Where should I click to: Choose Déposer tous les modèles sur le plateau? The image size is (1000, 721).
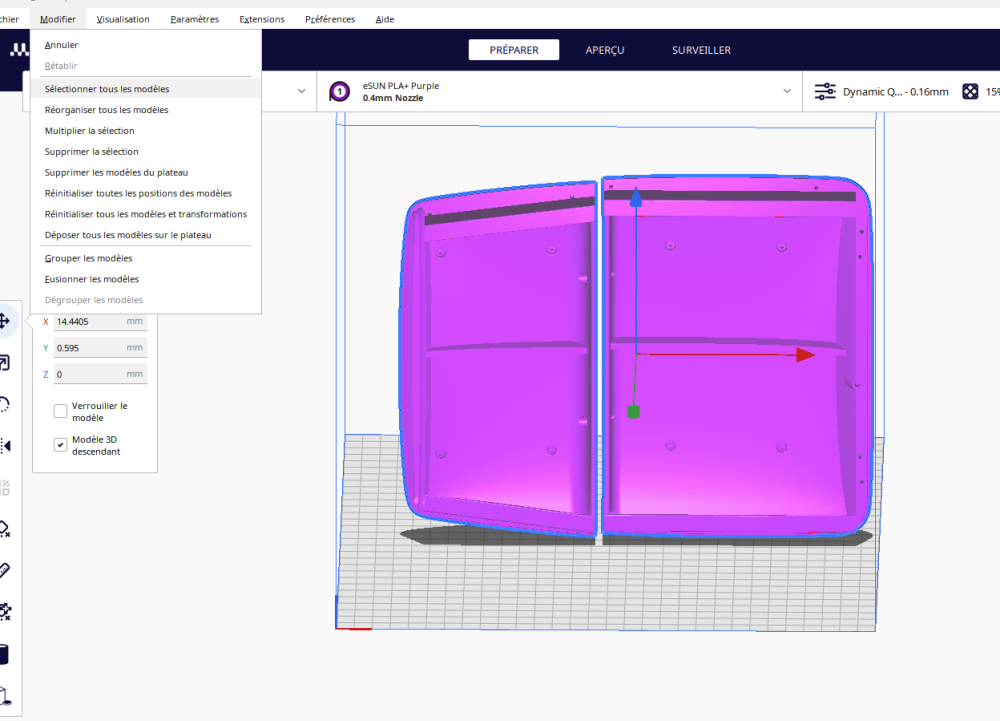[x=145, y=235]
